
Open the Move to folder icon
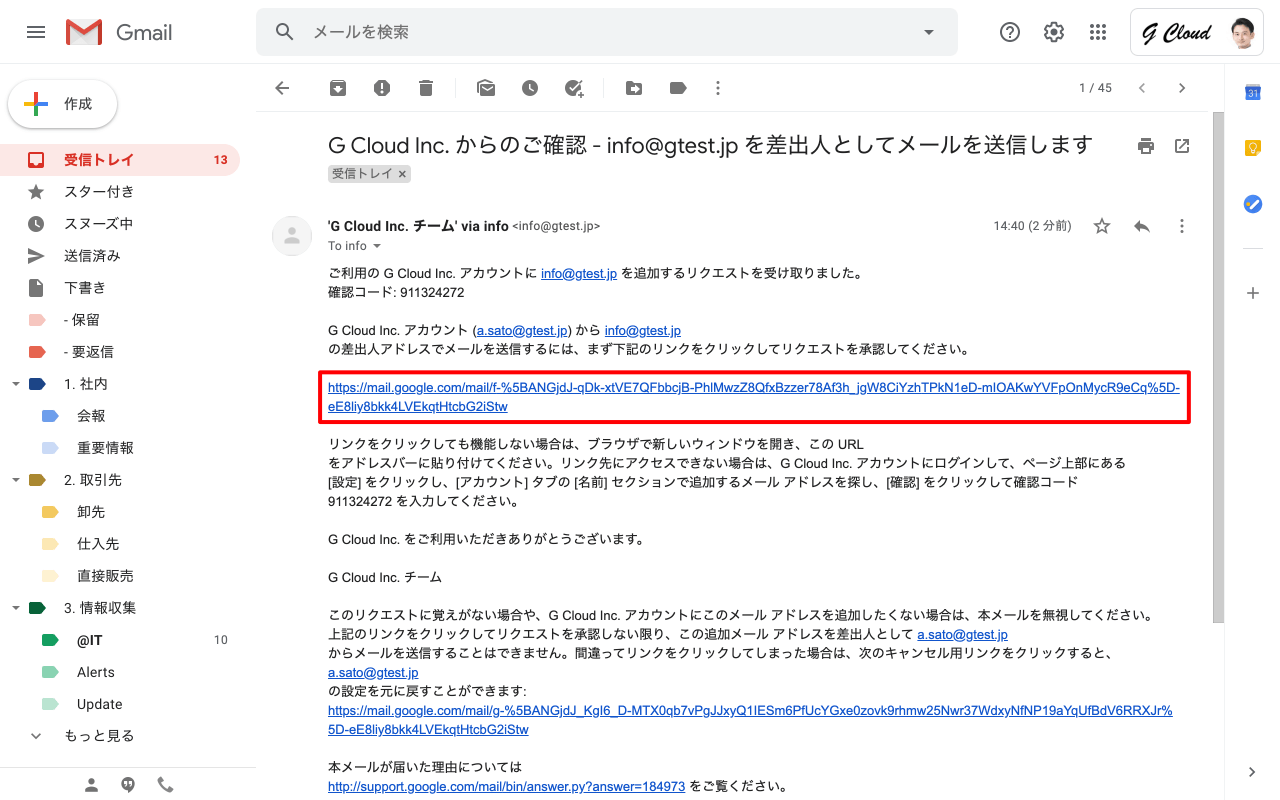coord(634,88)
